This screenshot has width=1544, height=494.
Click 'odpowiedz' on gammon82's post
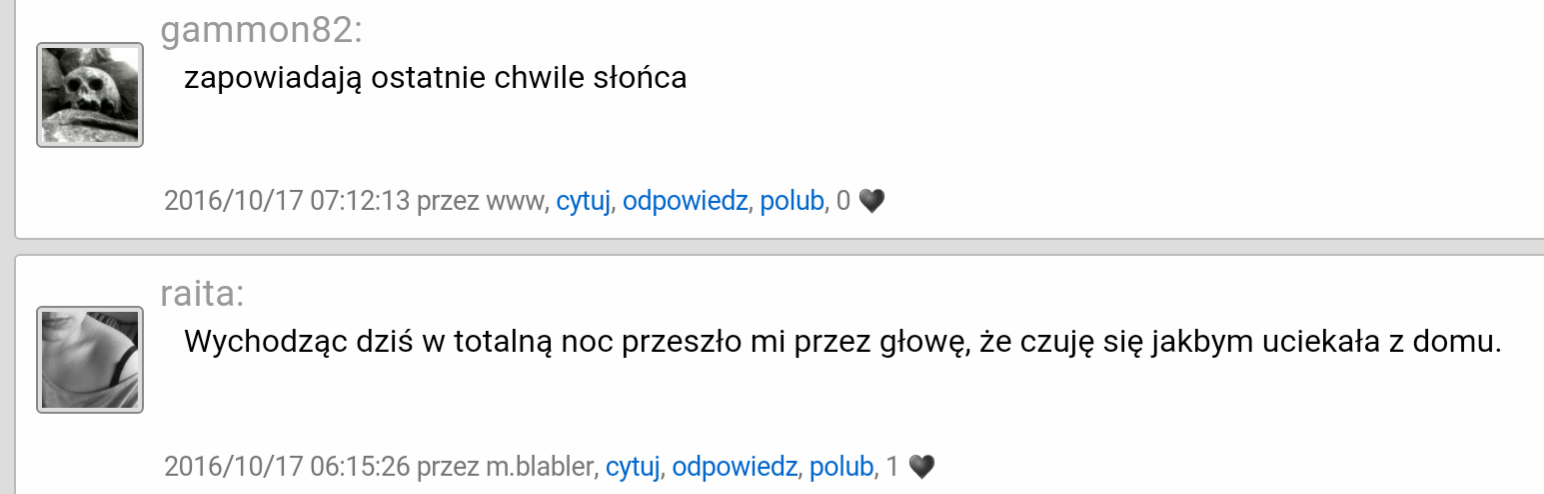point(685,202)
